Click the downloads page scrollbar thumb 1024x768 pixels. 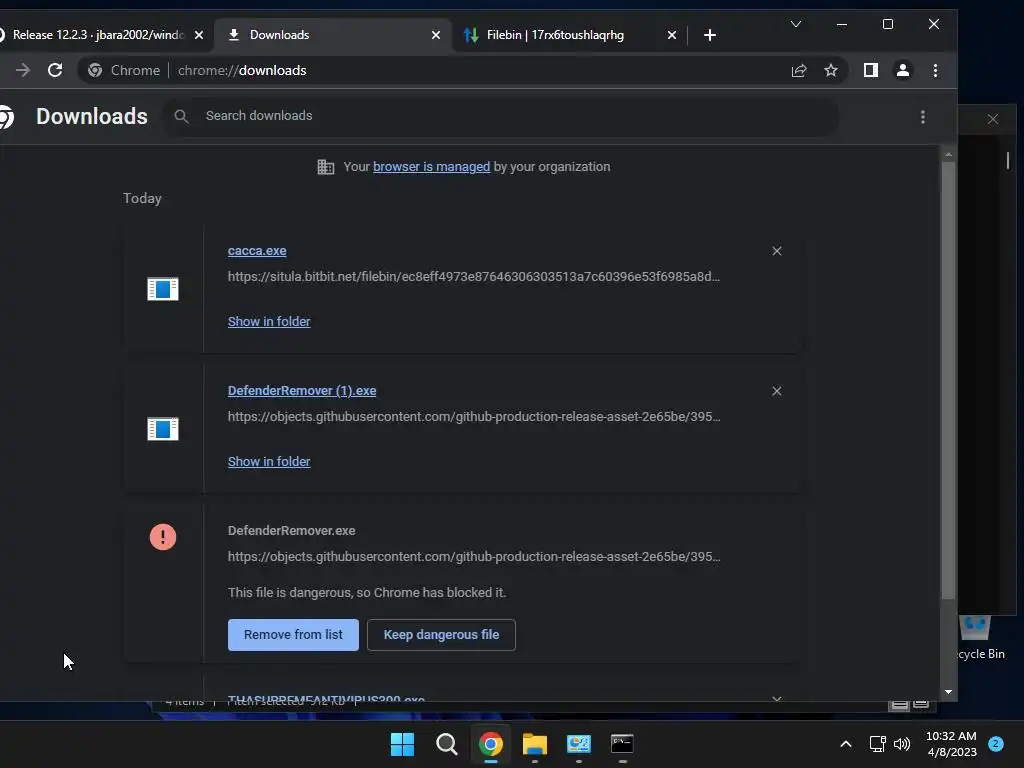948,380
